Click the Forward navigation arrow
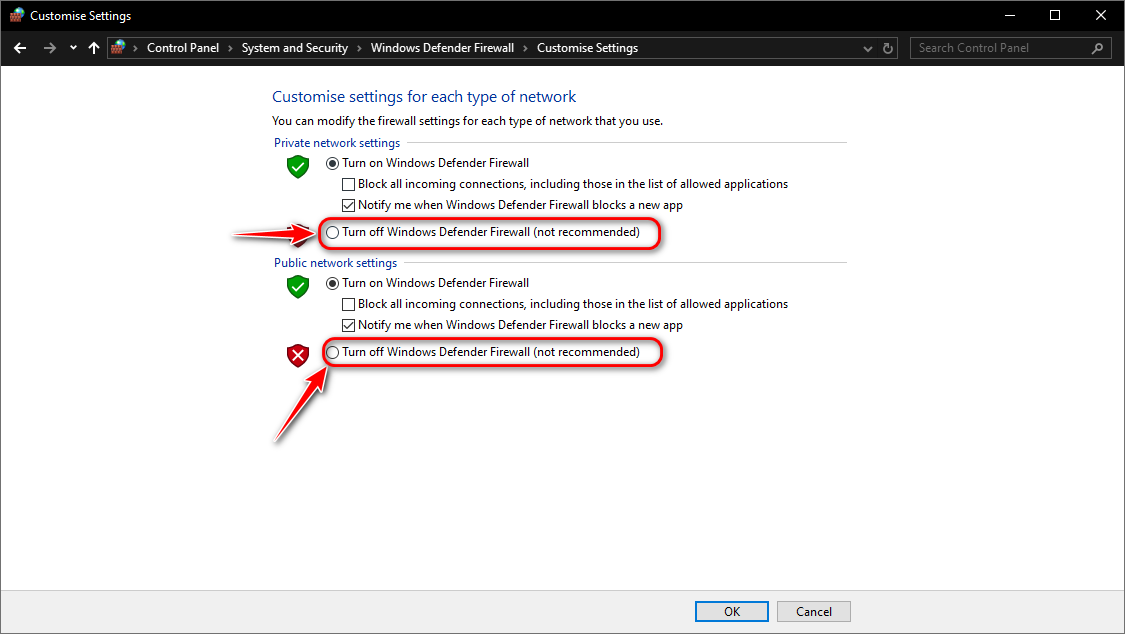The width and height of the screenshot is (1125, 634). [x=47, y=47]
